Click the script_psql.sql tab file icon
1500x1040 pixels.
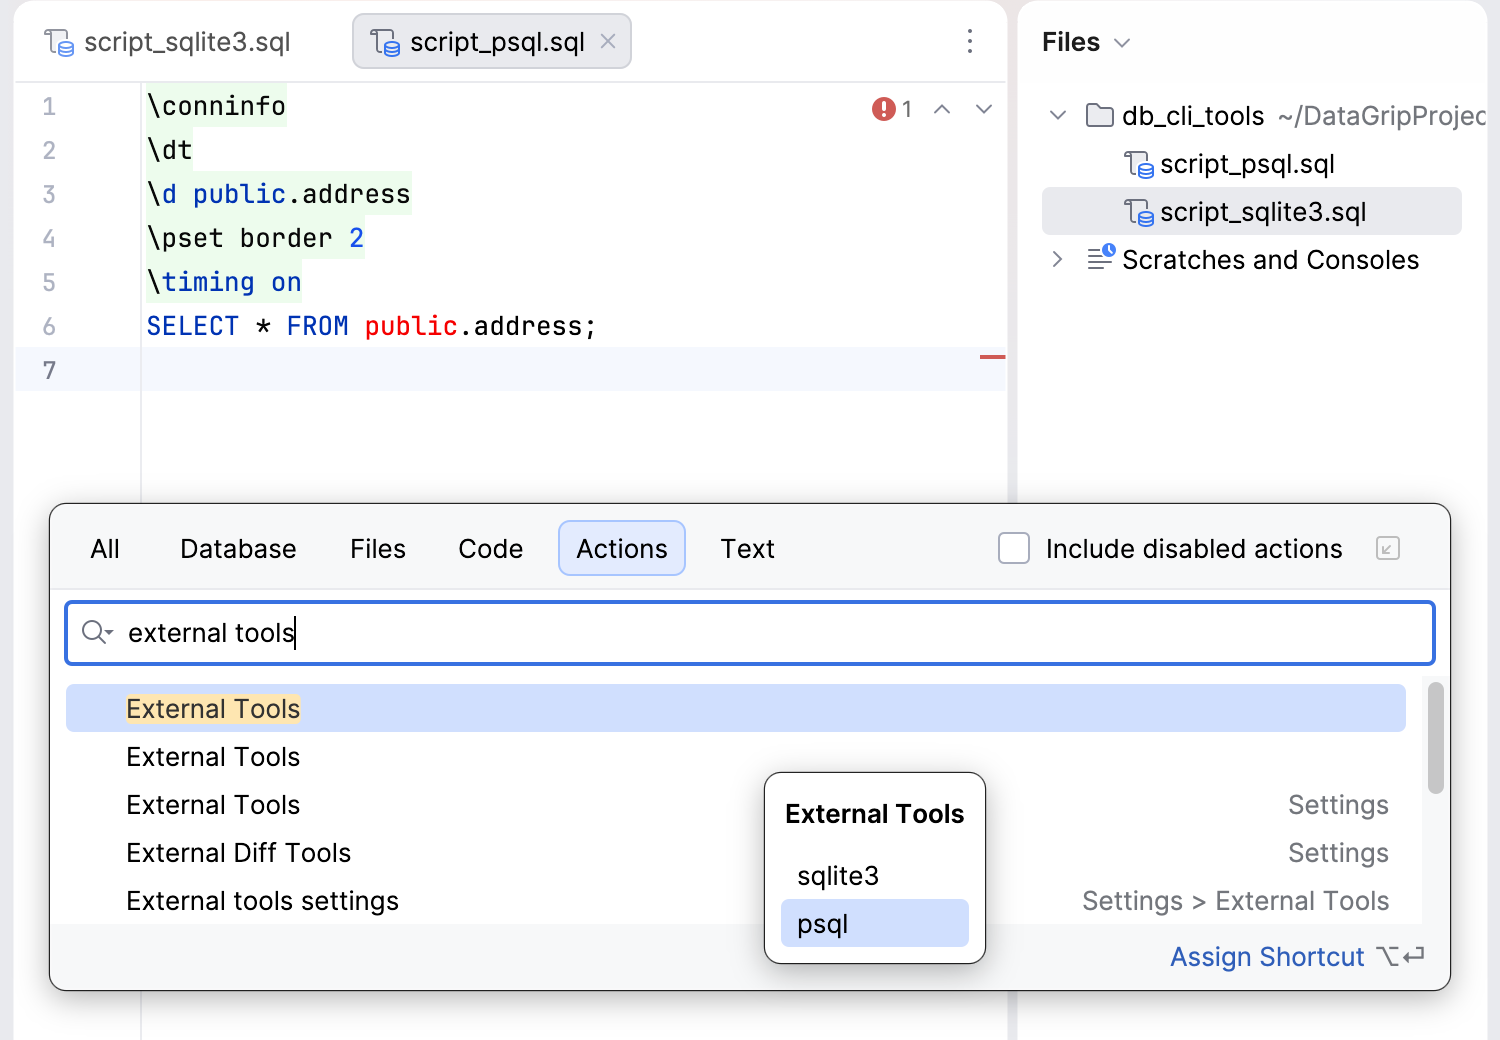[385, 42]
